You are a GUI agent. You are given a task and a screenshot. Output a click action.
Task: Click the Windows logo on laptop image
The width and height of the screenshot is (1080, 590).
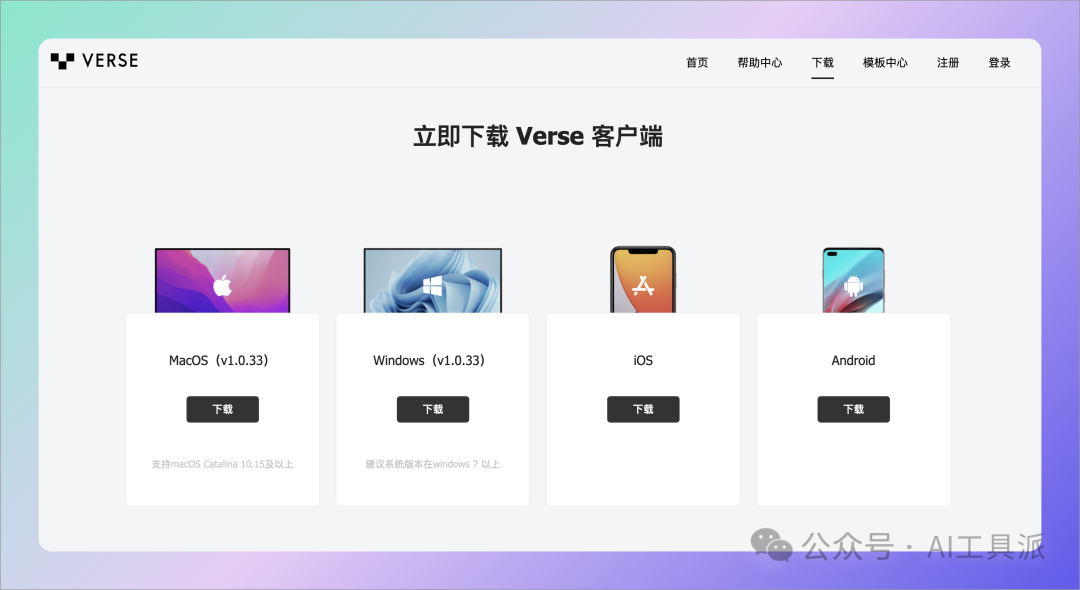coord(433,286)
